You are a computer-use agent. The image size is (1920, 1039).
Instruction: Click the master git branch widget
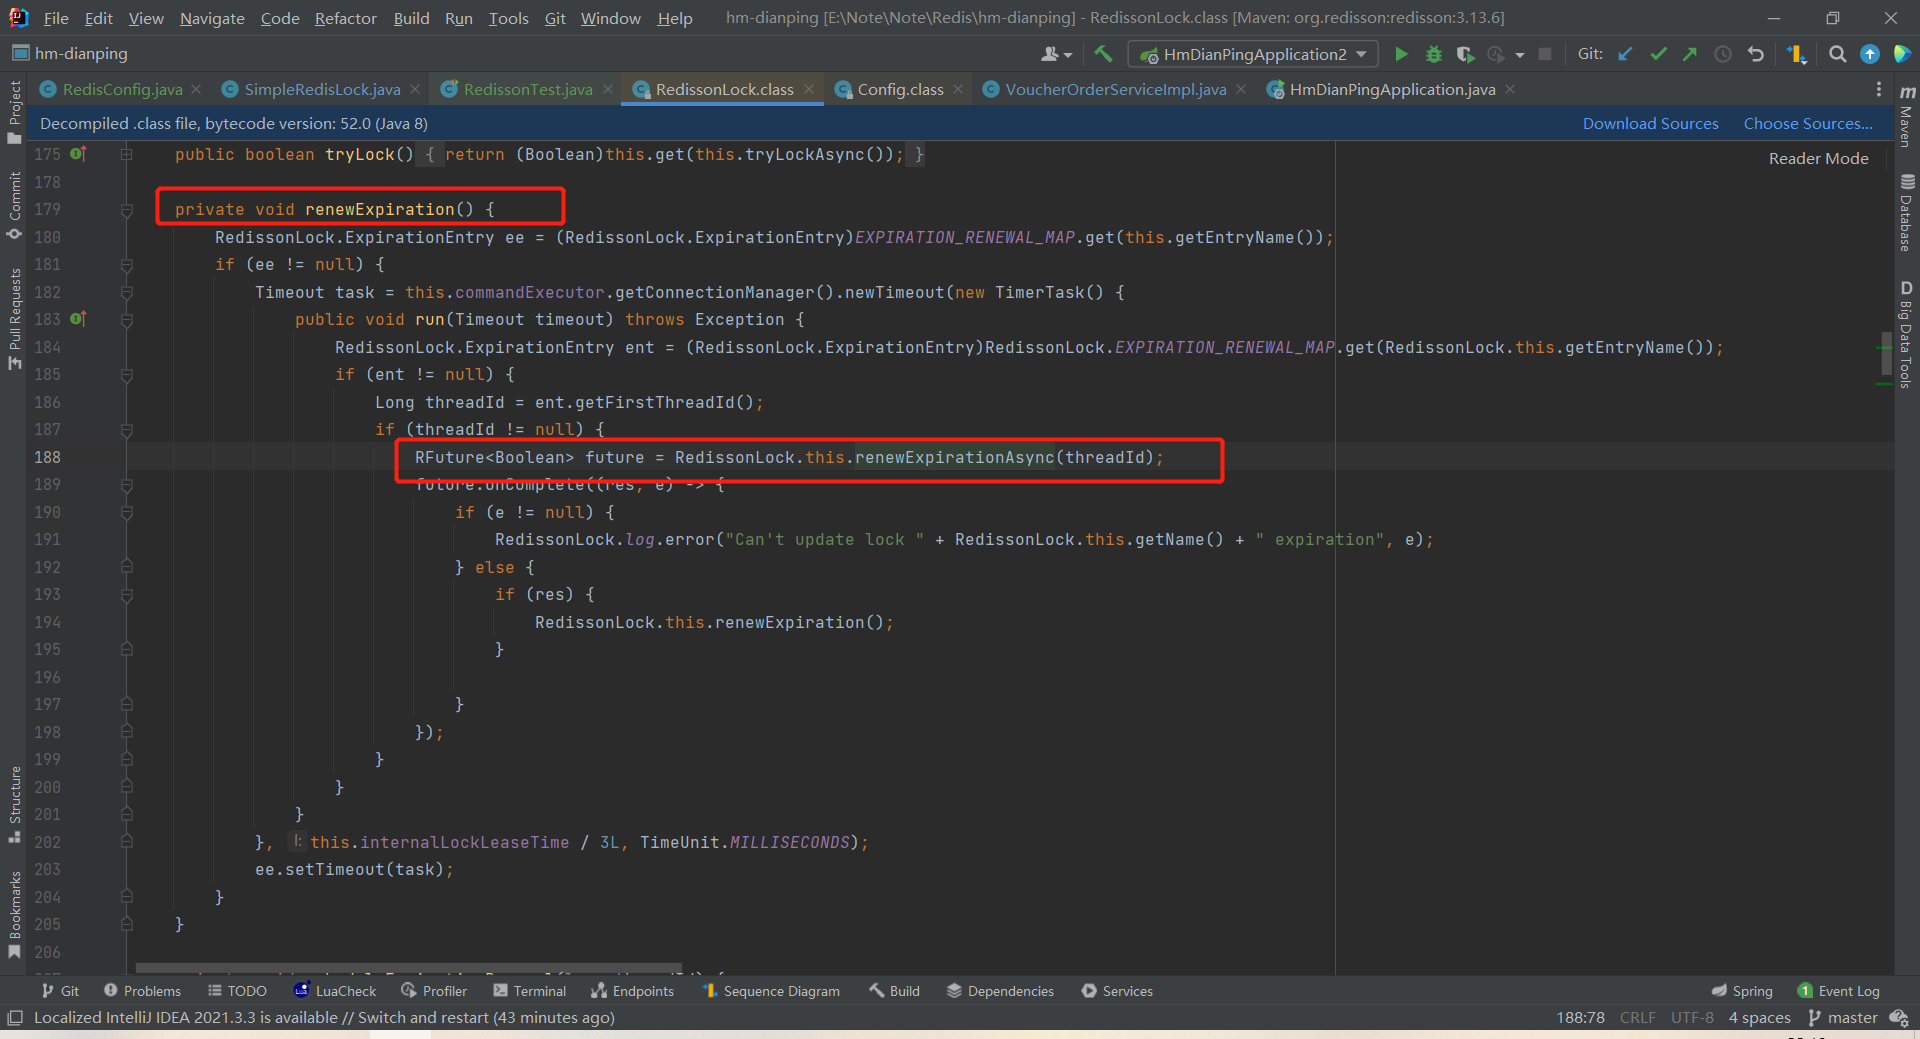click(1843, 1018)
